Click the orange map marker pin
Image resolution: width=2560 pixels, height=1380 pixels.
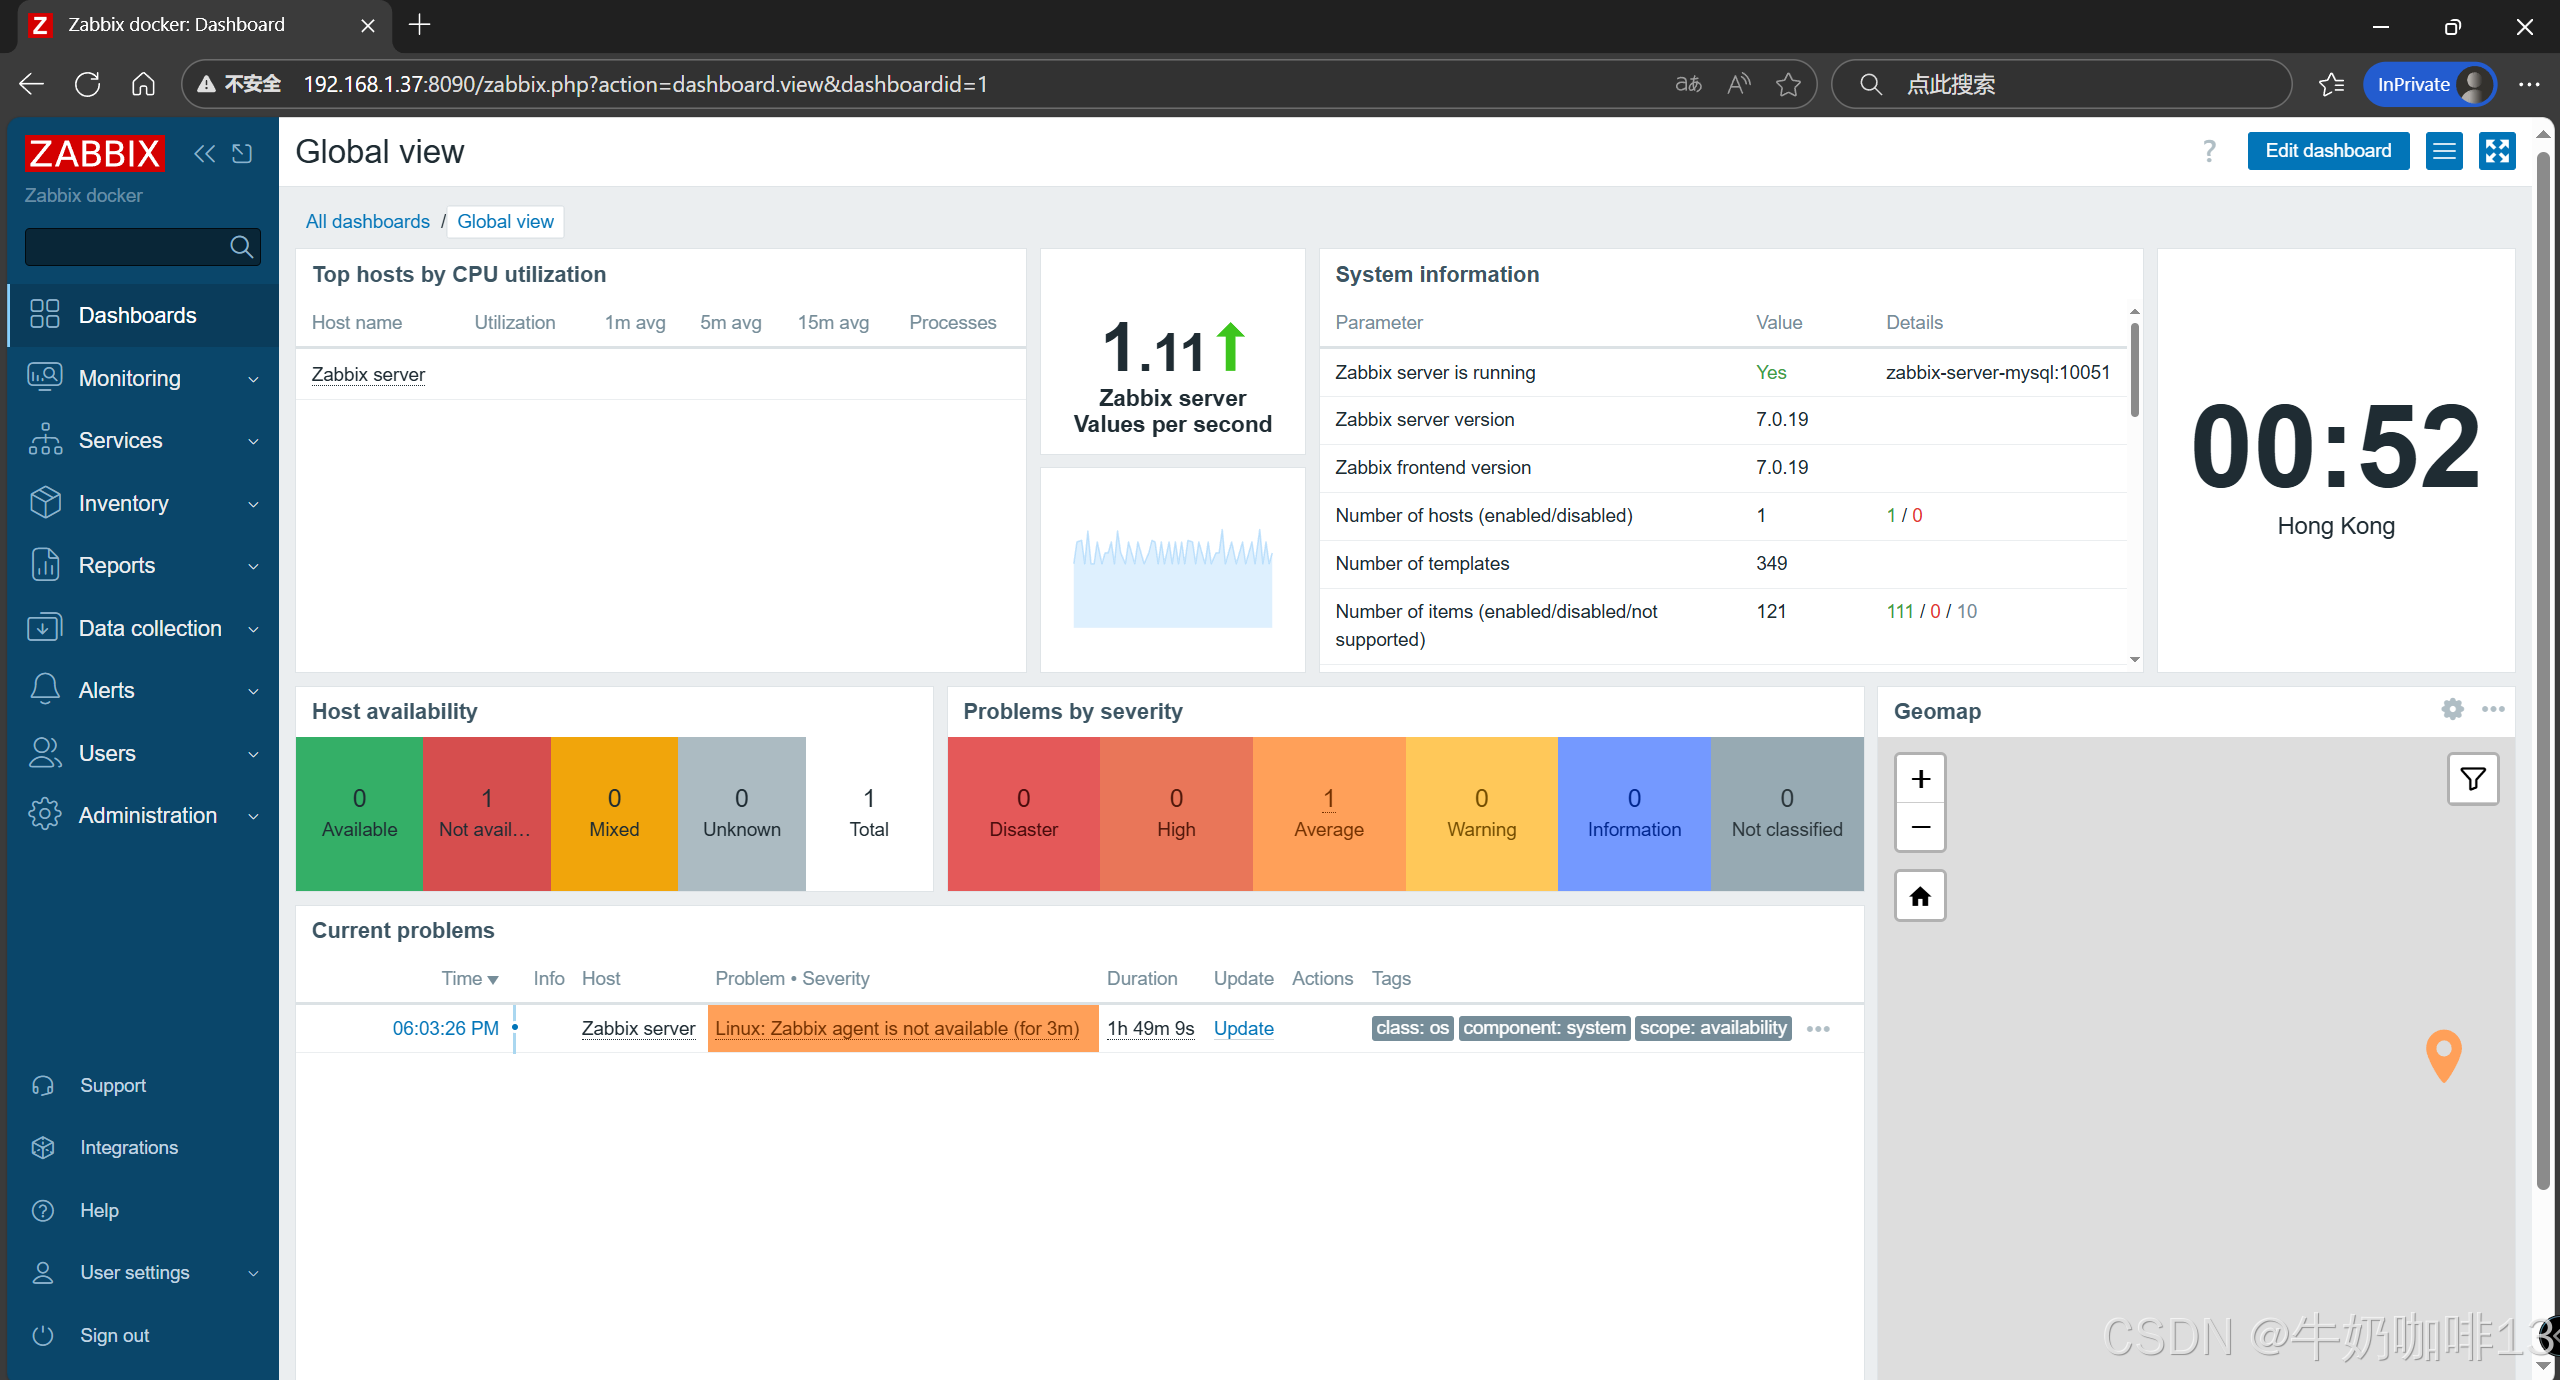[x=2443, y=1053]
